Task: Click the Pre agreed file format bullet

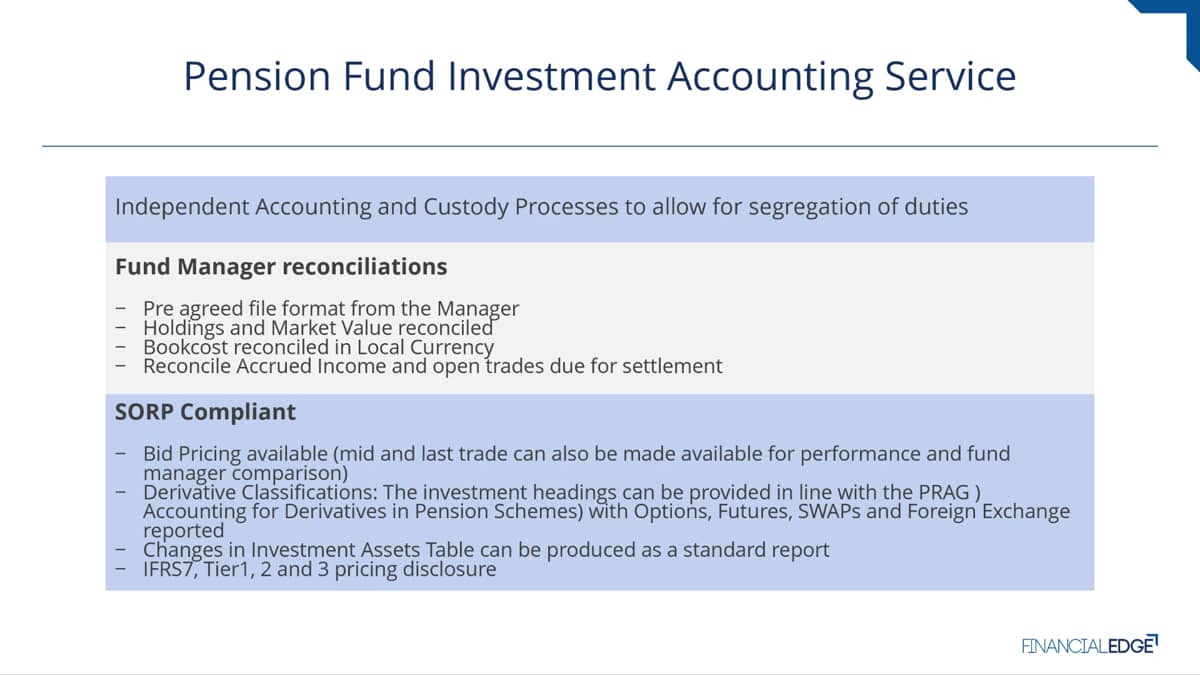Action: click(331, 309)
